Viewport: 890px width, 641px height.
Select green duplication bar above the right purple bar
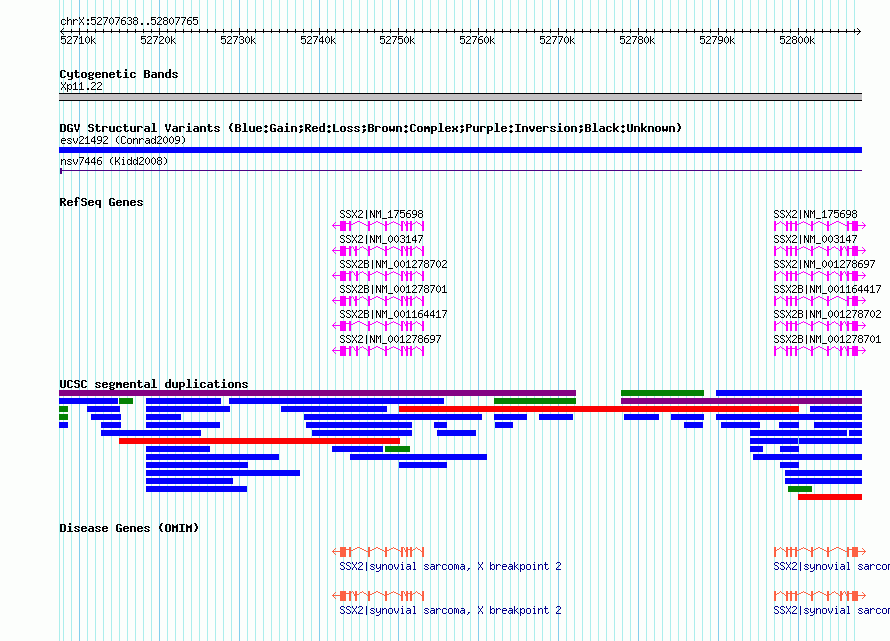click(662, 393)
